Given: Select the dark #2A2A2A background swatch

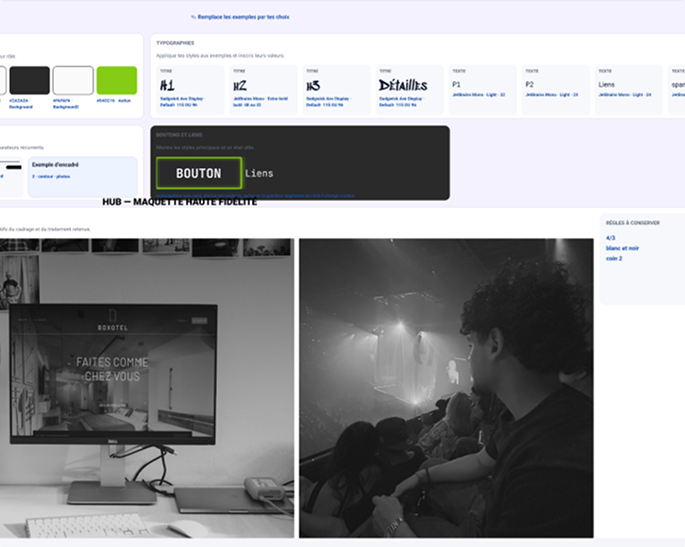Looking at the screenshot, I should (x=29, y=80).
